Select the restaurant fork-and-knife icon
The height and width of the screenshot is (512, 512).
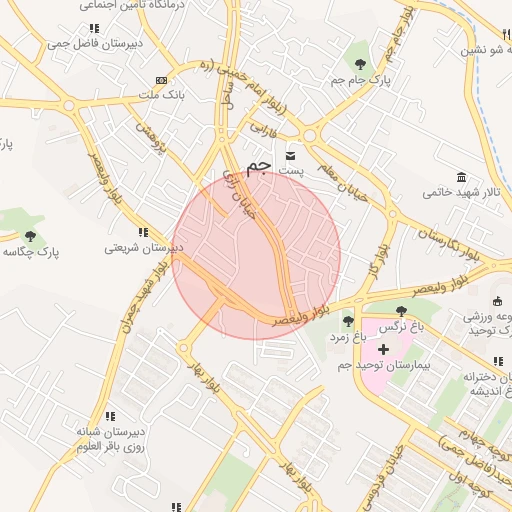[x=507, y=34]
